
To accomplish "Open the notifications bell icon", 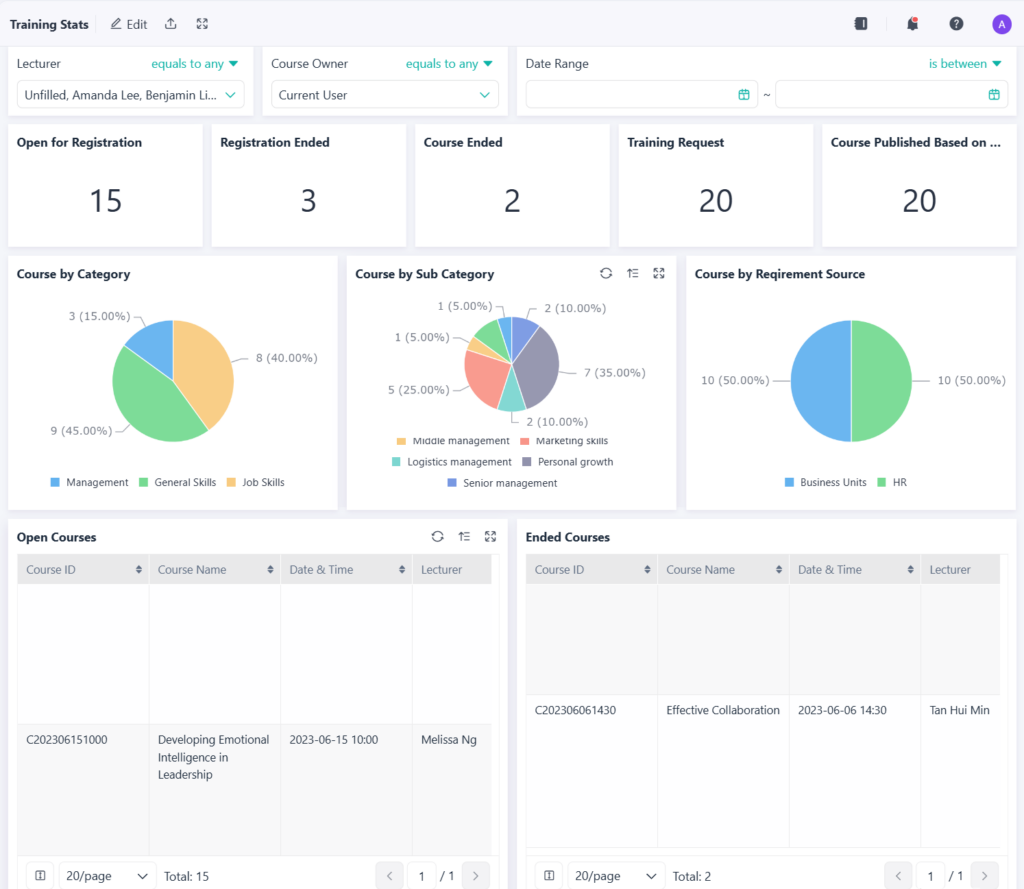I will 912,24.
